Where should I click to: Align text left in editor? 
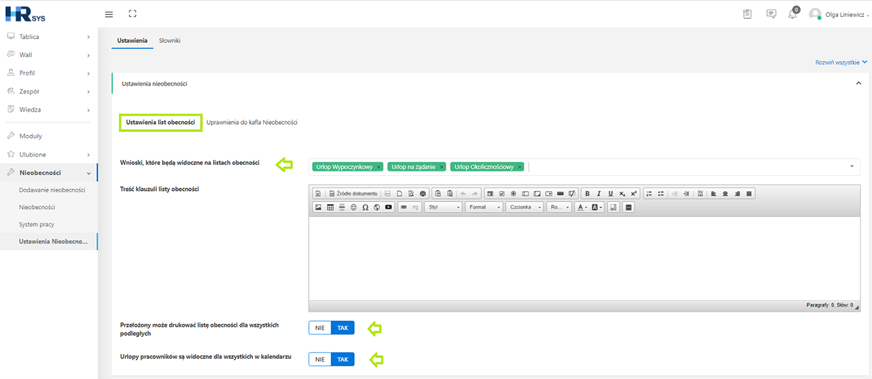click(714, 193)
